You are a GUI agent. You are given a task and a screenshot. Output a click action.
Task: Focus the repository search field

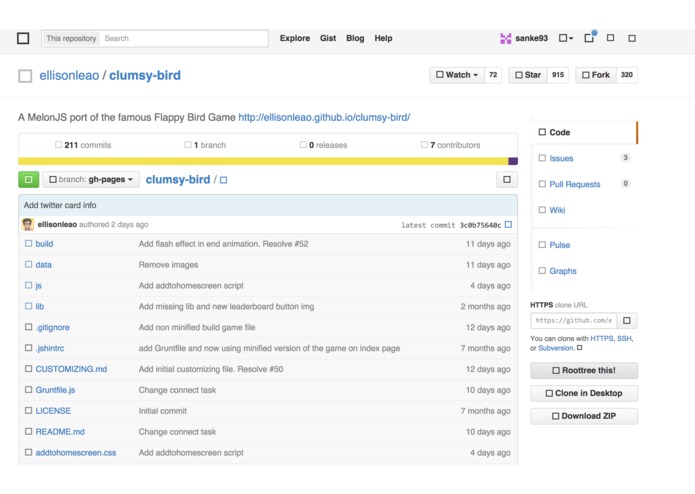[x=184, y=39]
